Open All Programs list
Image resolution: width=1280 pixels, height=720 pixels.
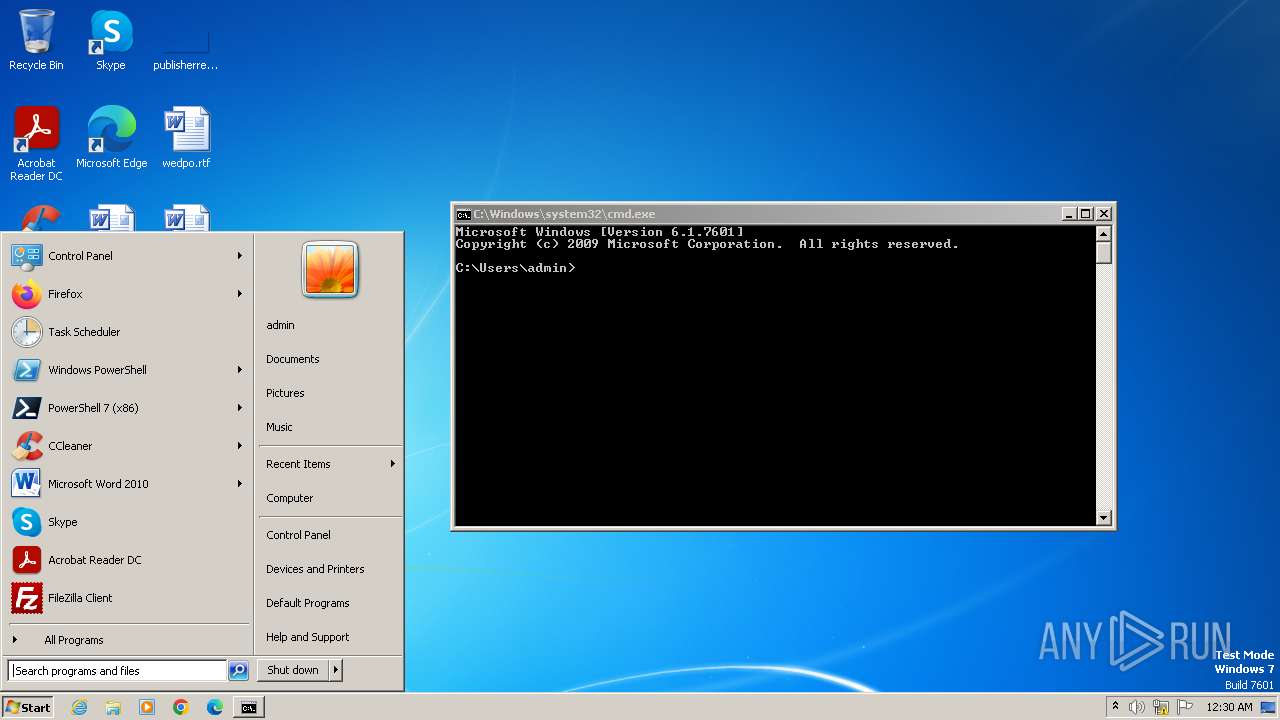(128, 640)
